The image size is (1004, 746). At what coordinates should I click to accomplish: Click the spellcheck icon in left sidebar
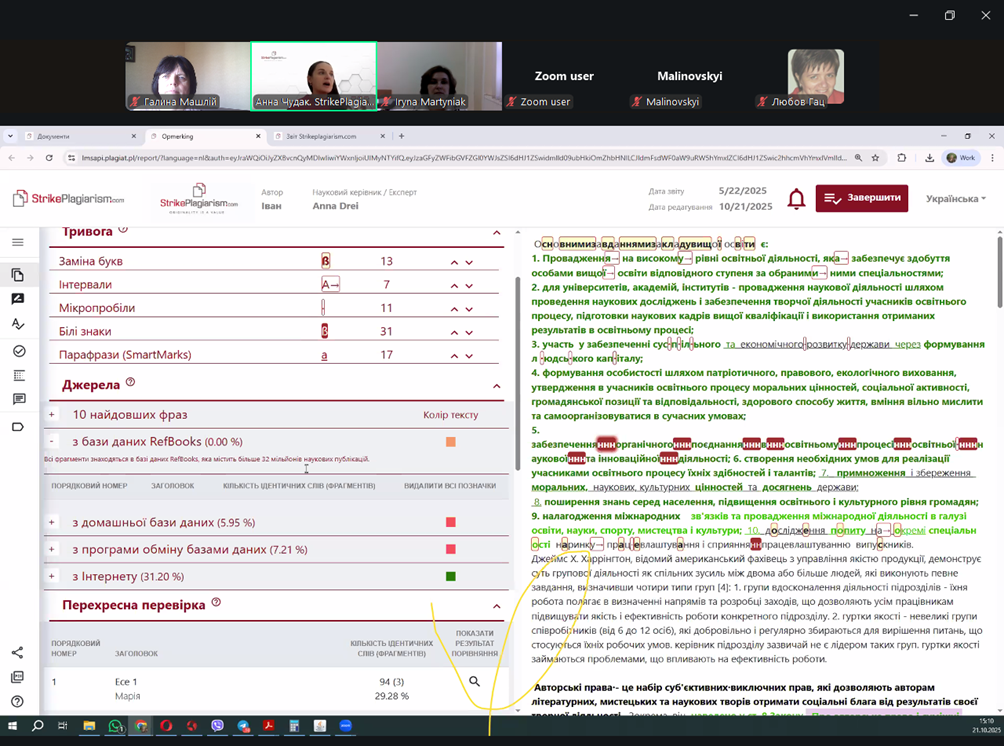[17, 324]
